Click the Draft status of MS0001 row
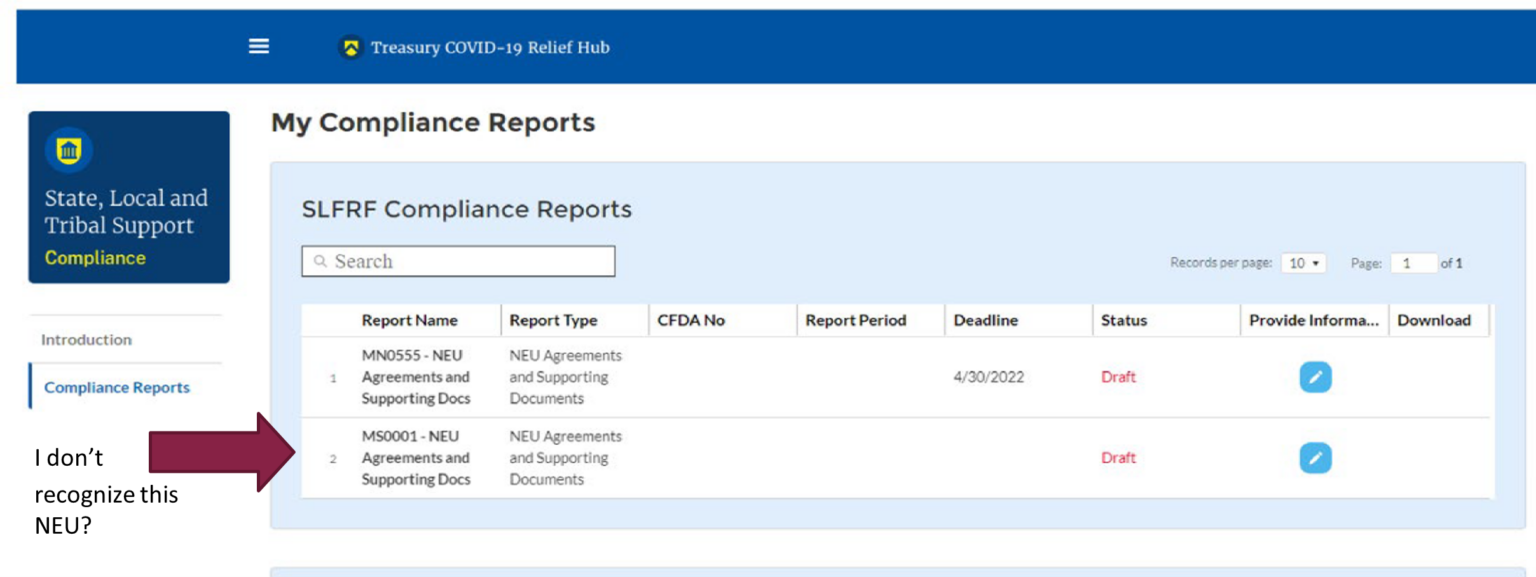The height and width of the screenshot is (577, 1536). pos(1118,458)
